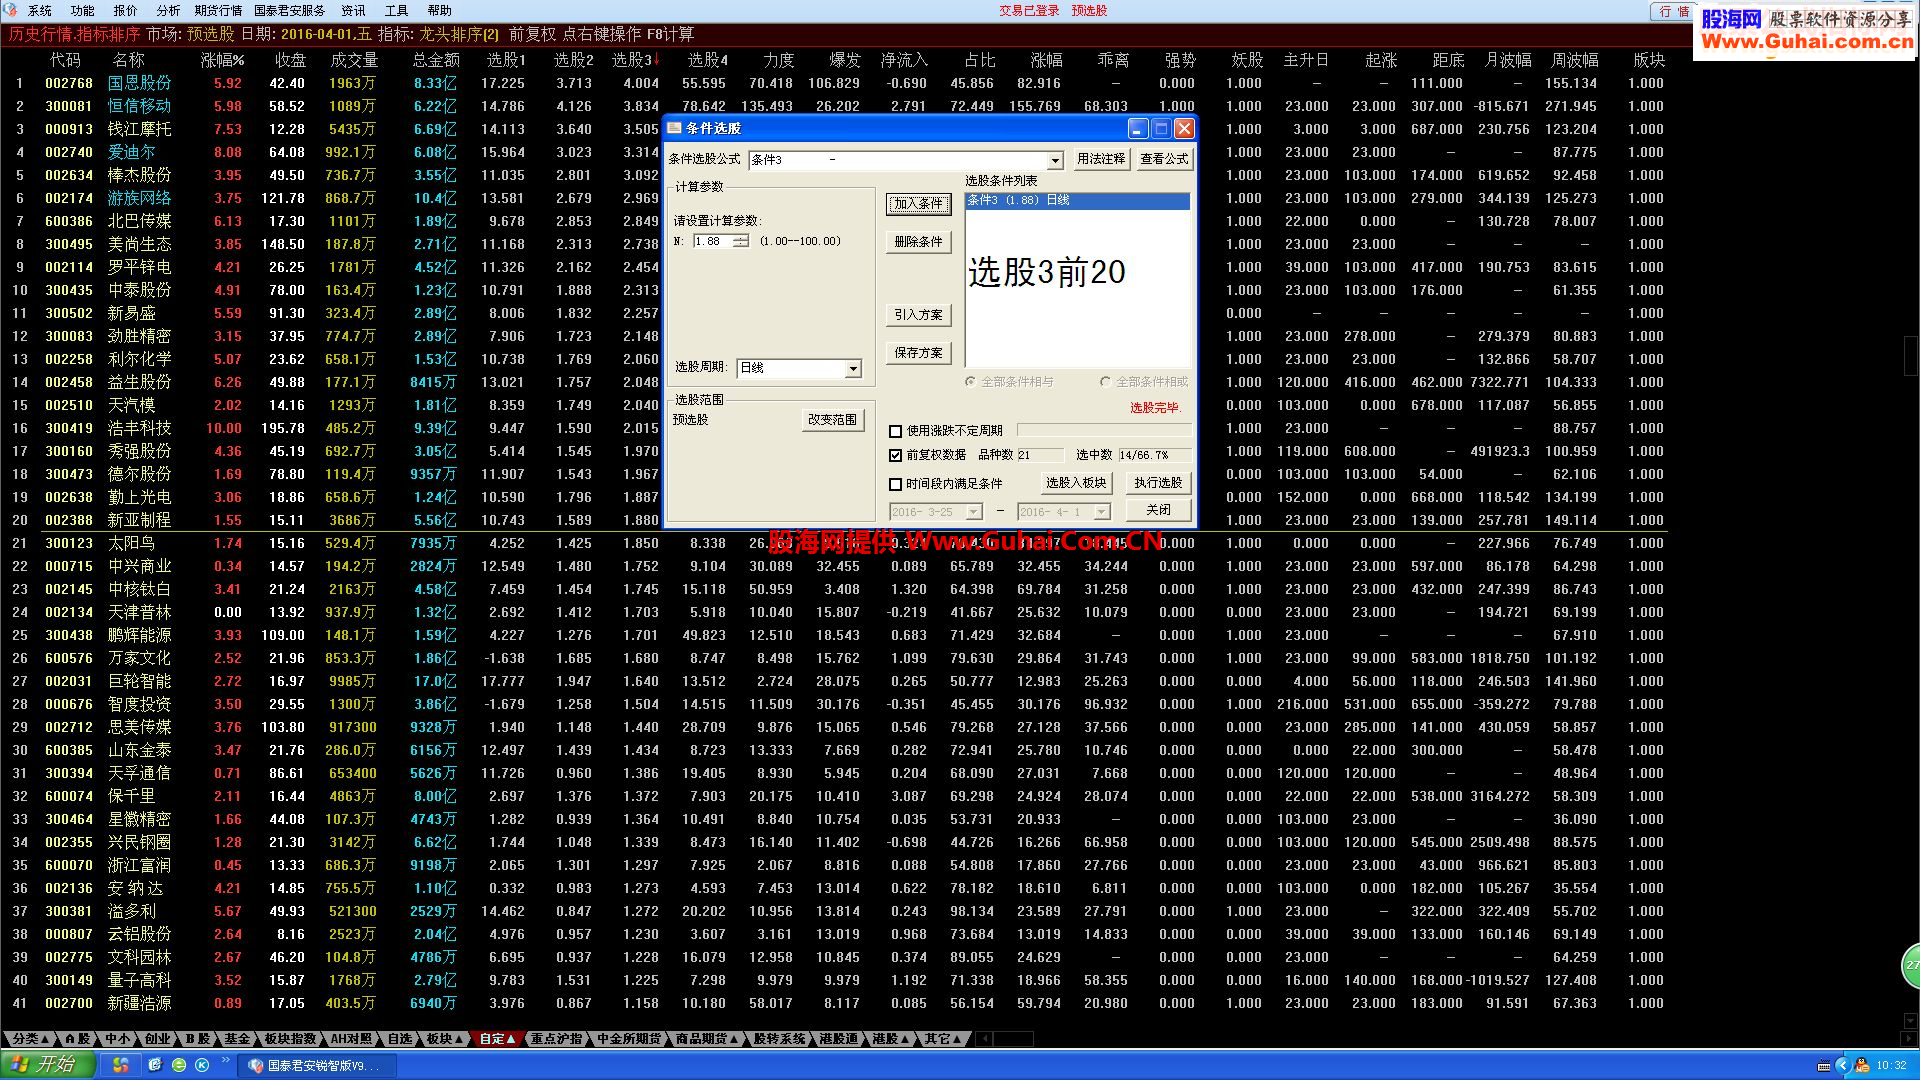Expand the quick launch overflow chevron

click(x=226, y=1061)
